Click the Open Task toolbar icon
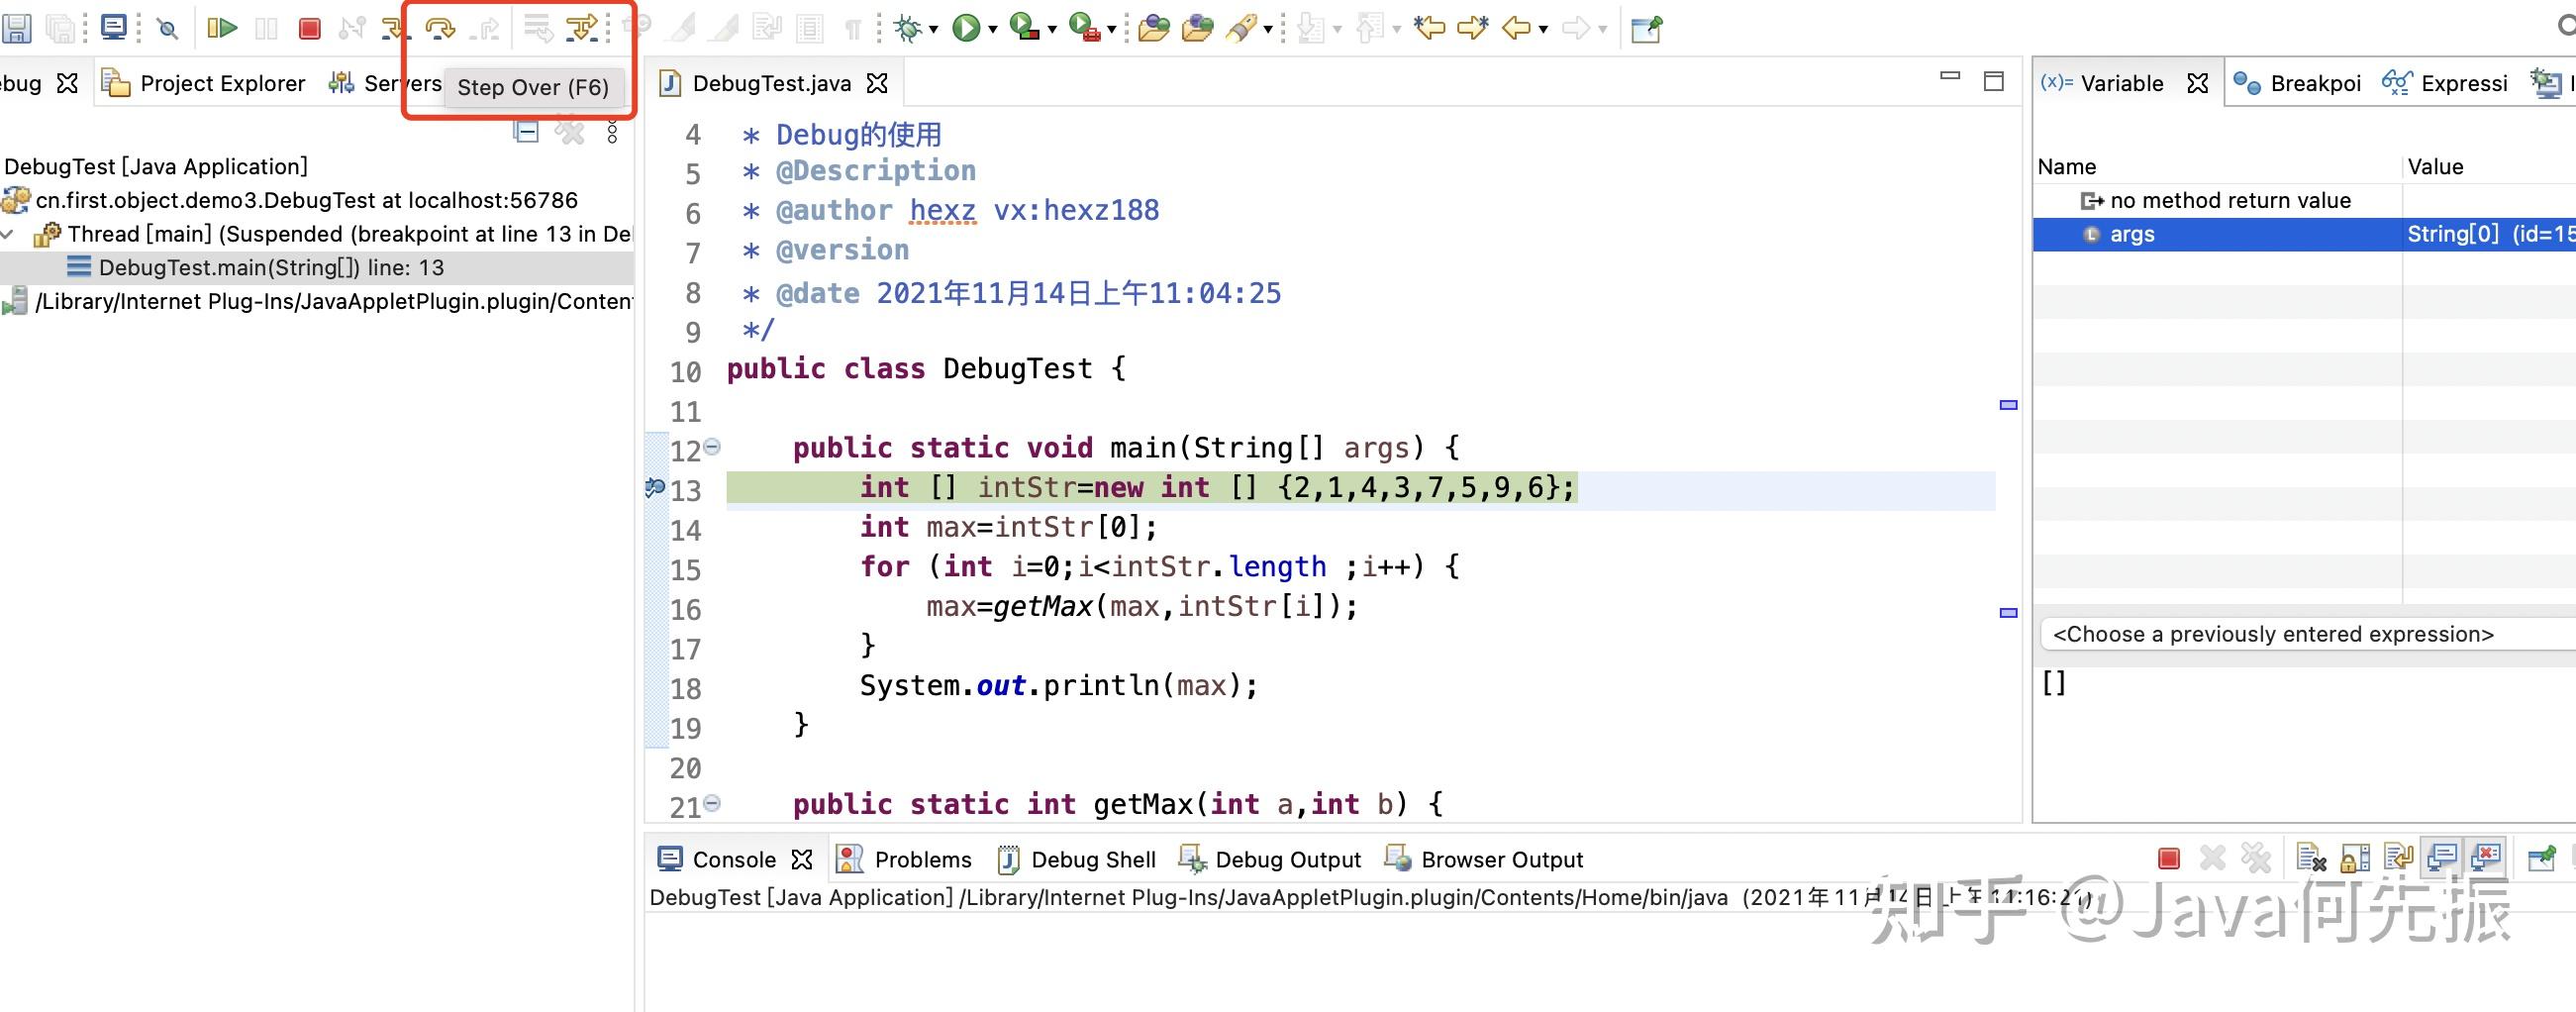The width and height of the screenshot is (2576, 1012). tap(1197, 28)
